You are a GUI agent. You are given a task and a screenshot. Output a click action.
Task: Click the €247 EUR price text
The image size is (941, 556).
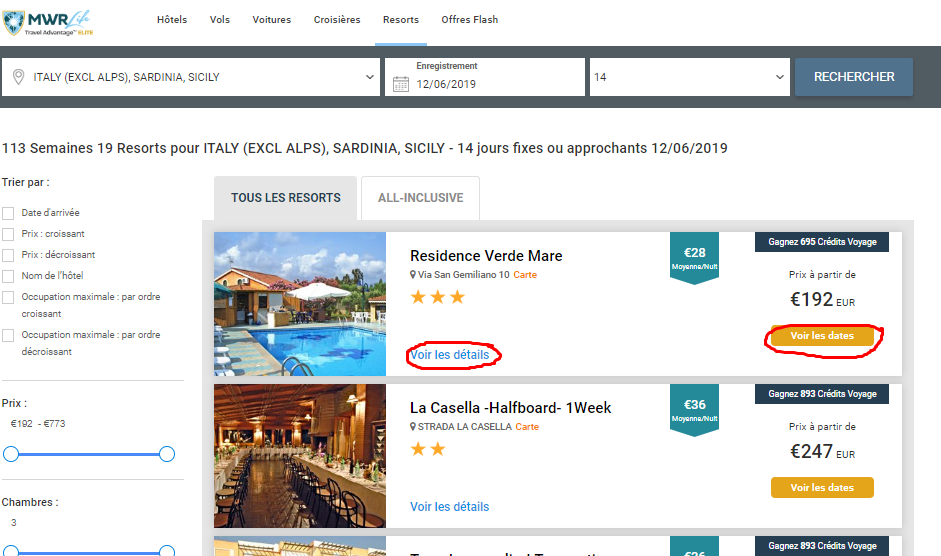822,451
